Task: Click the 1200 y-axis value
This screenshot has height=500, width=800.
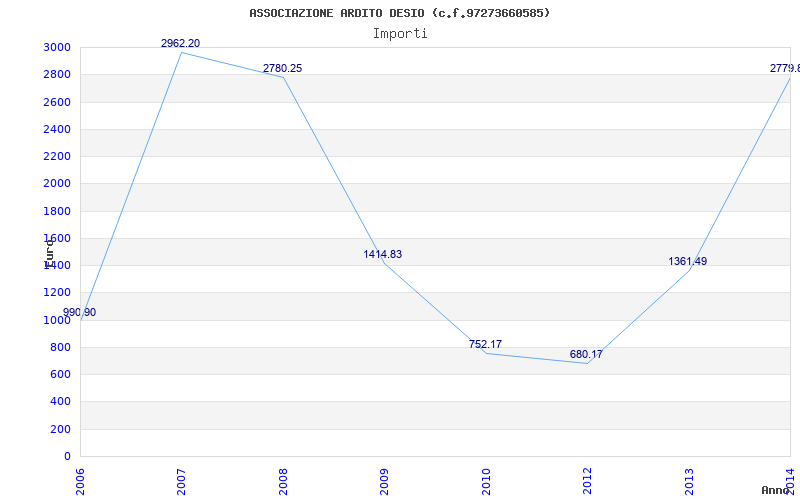Action: tap(57, 293)
